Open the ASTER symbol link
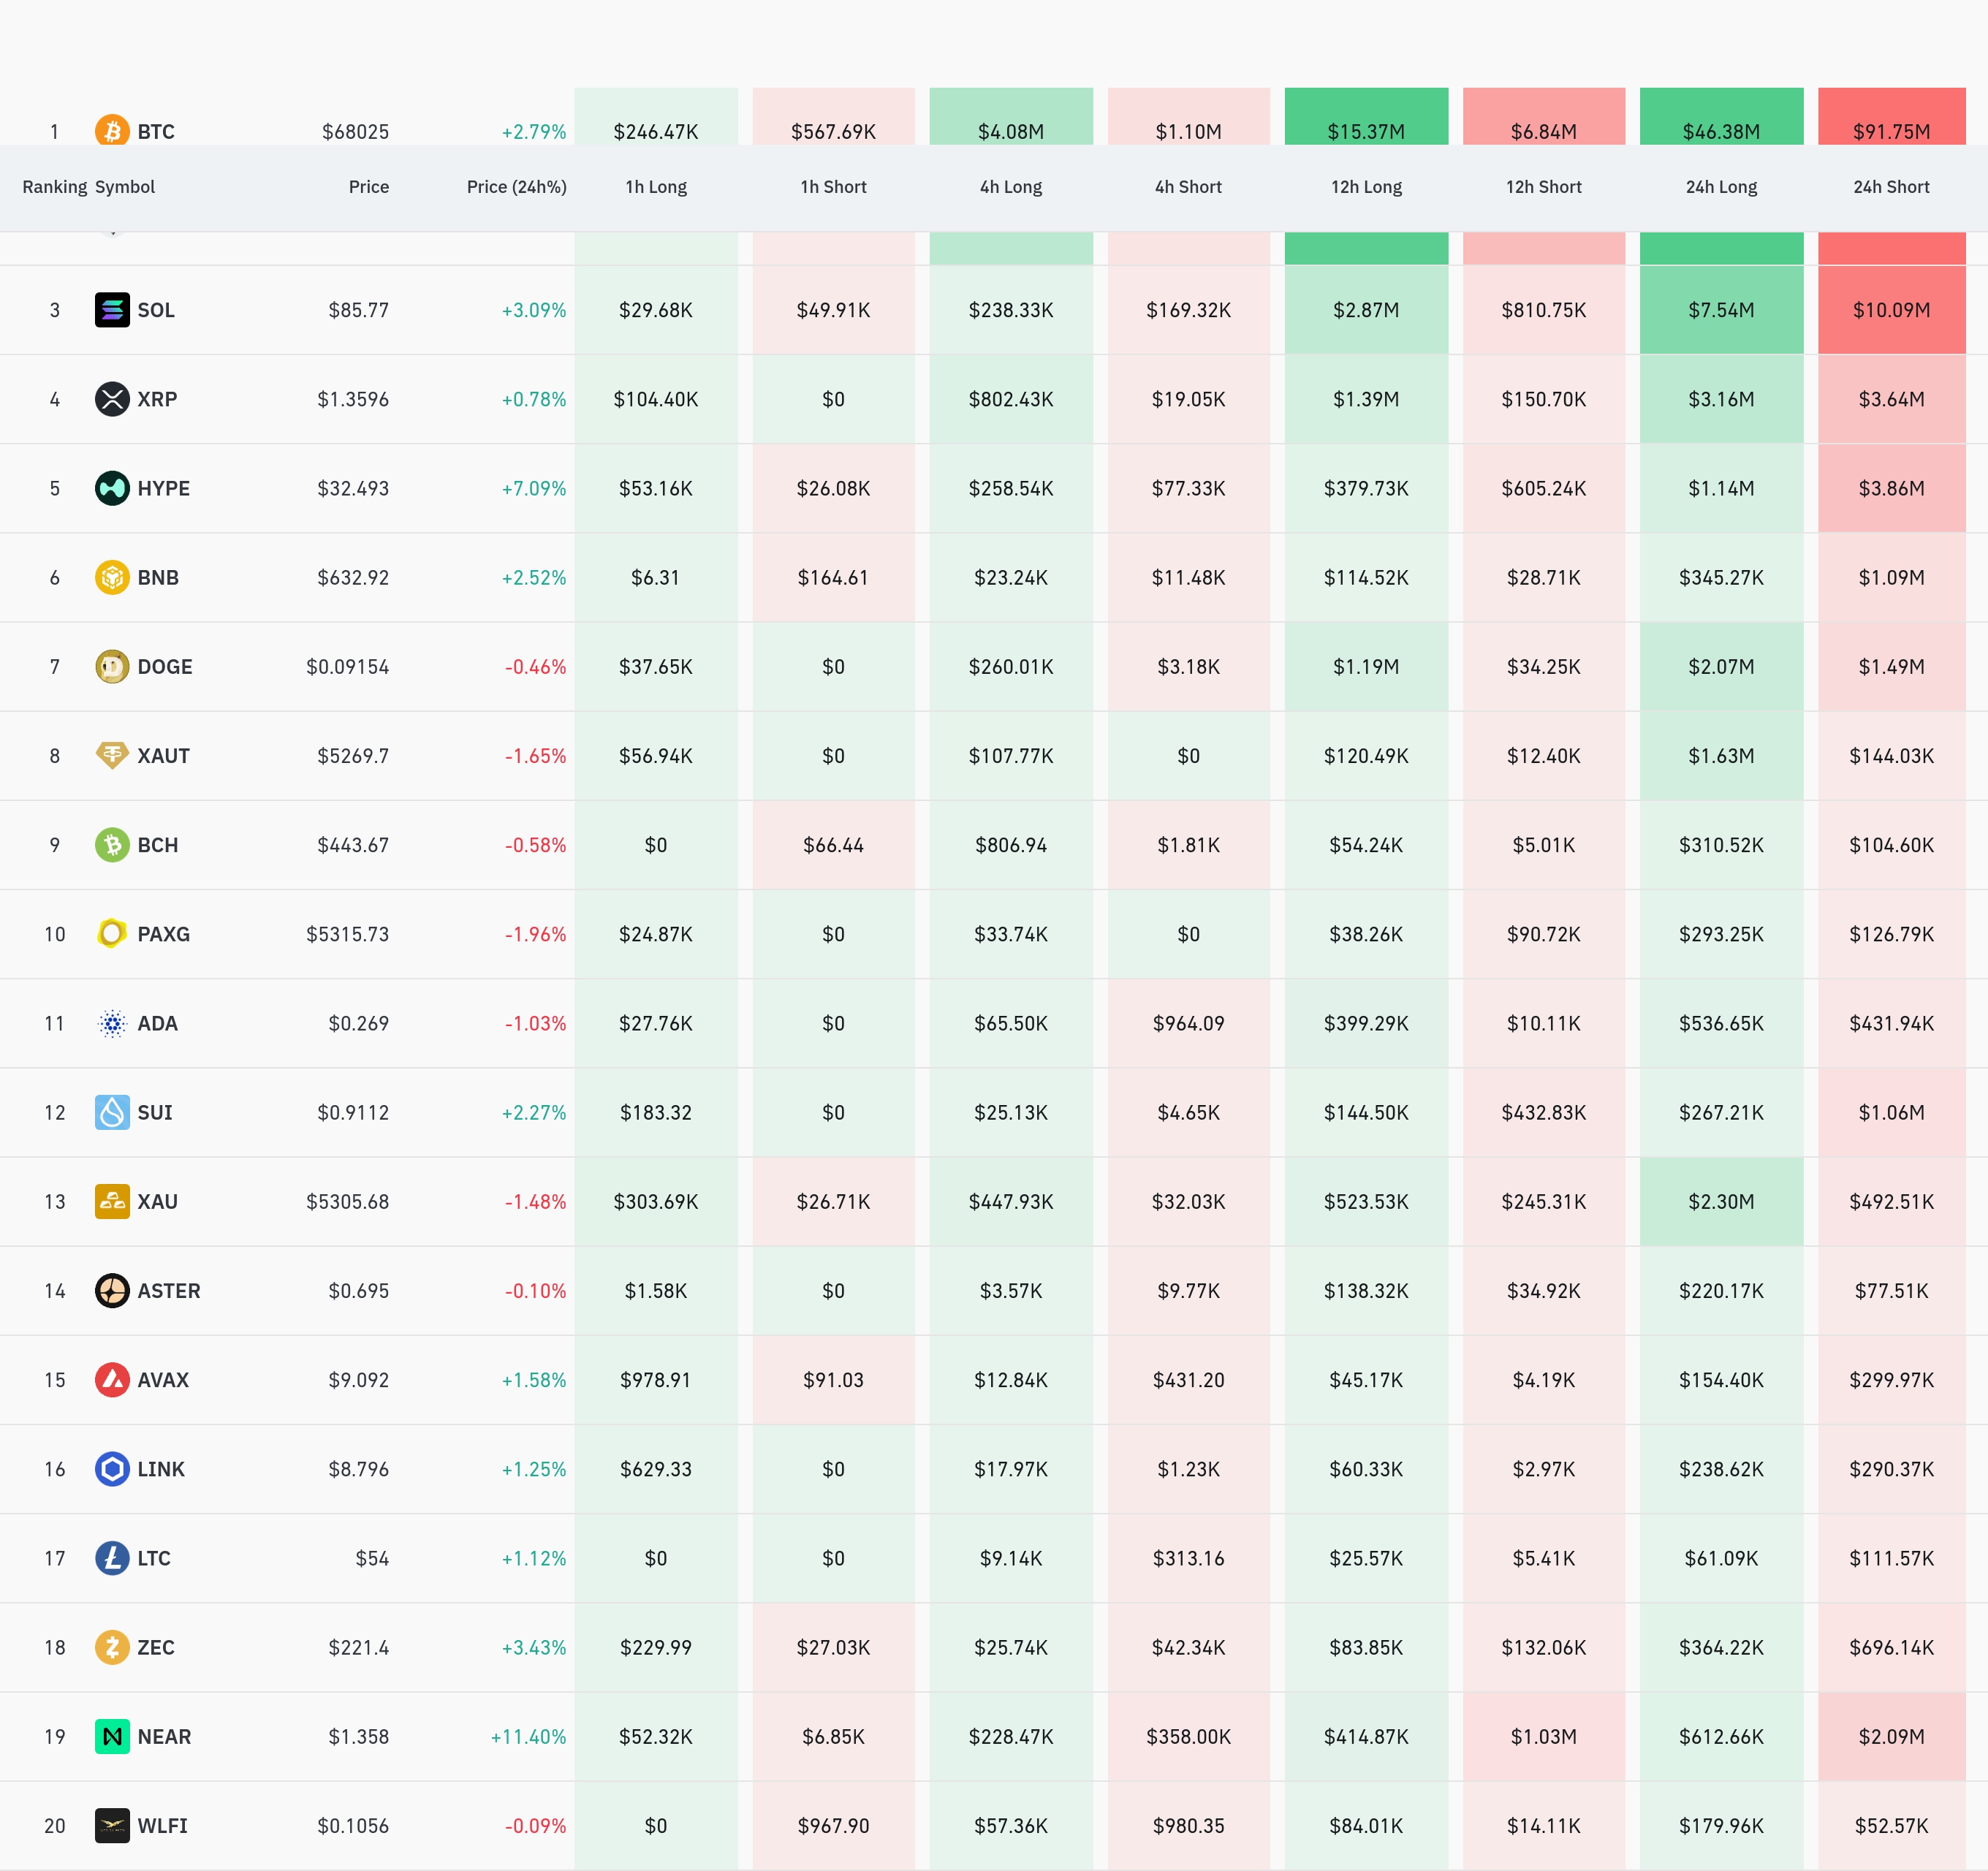 tap(168, 1291)
